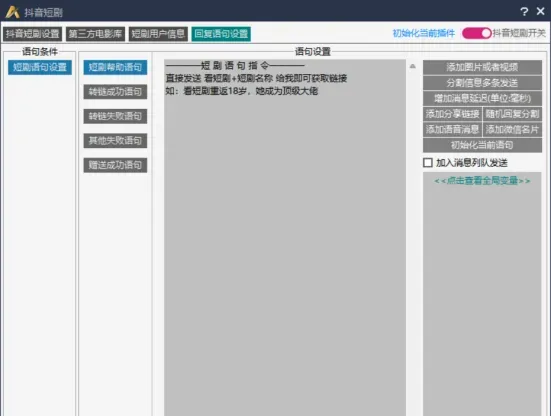Image resolution: width=551 pixels, height=416 pixels.
Task: Click 初始化当前插件 link
Action: tap(423, 33)
